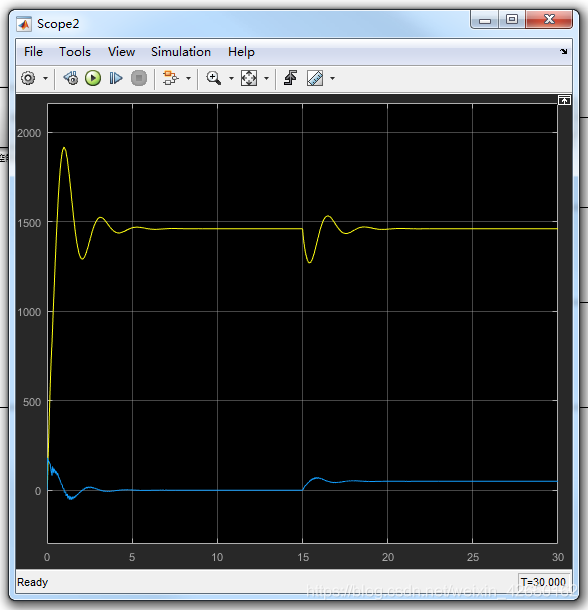Click the Scale Axes Limits icon
588x610 pixels.
coord(249,78)
